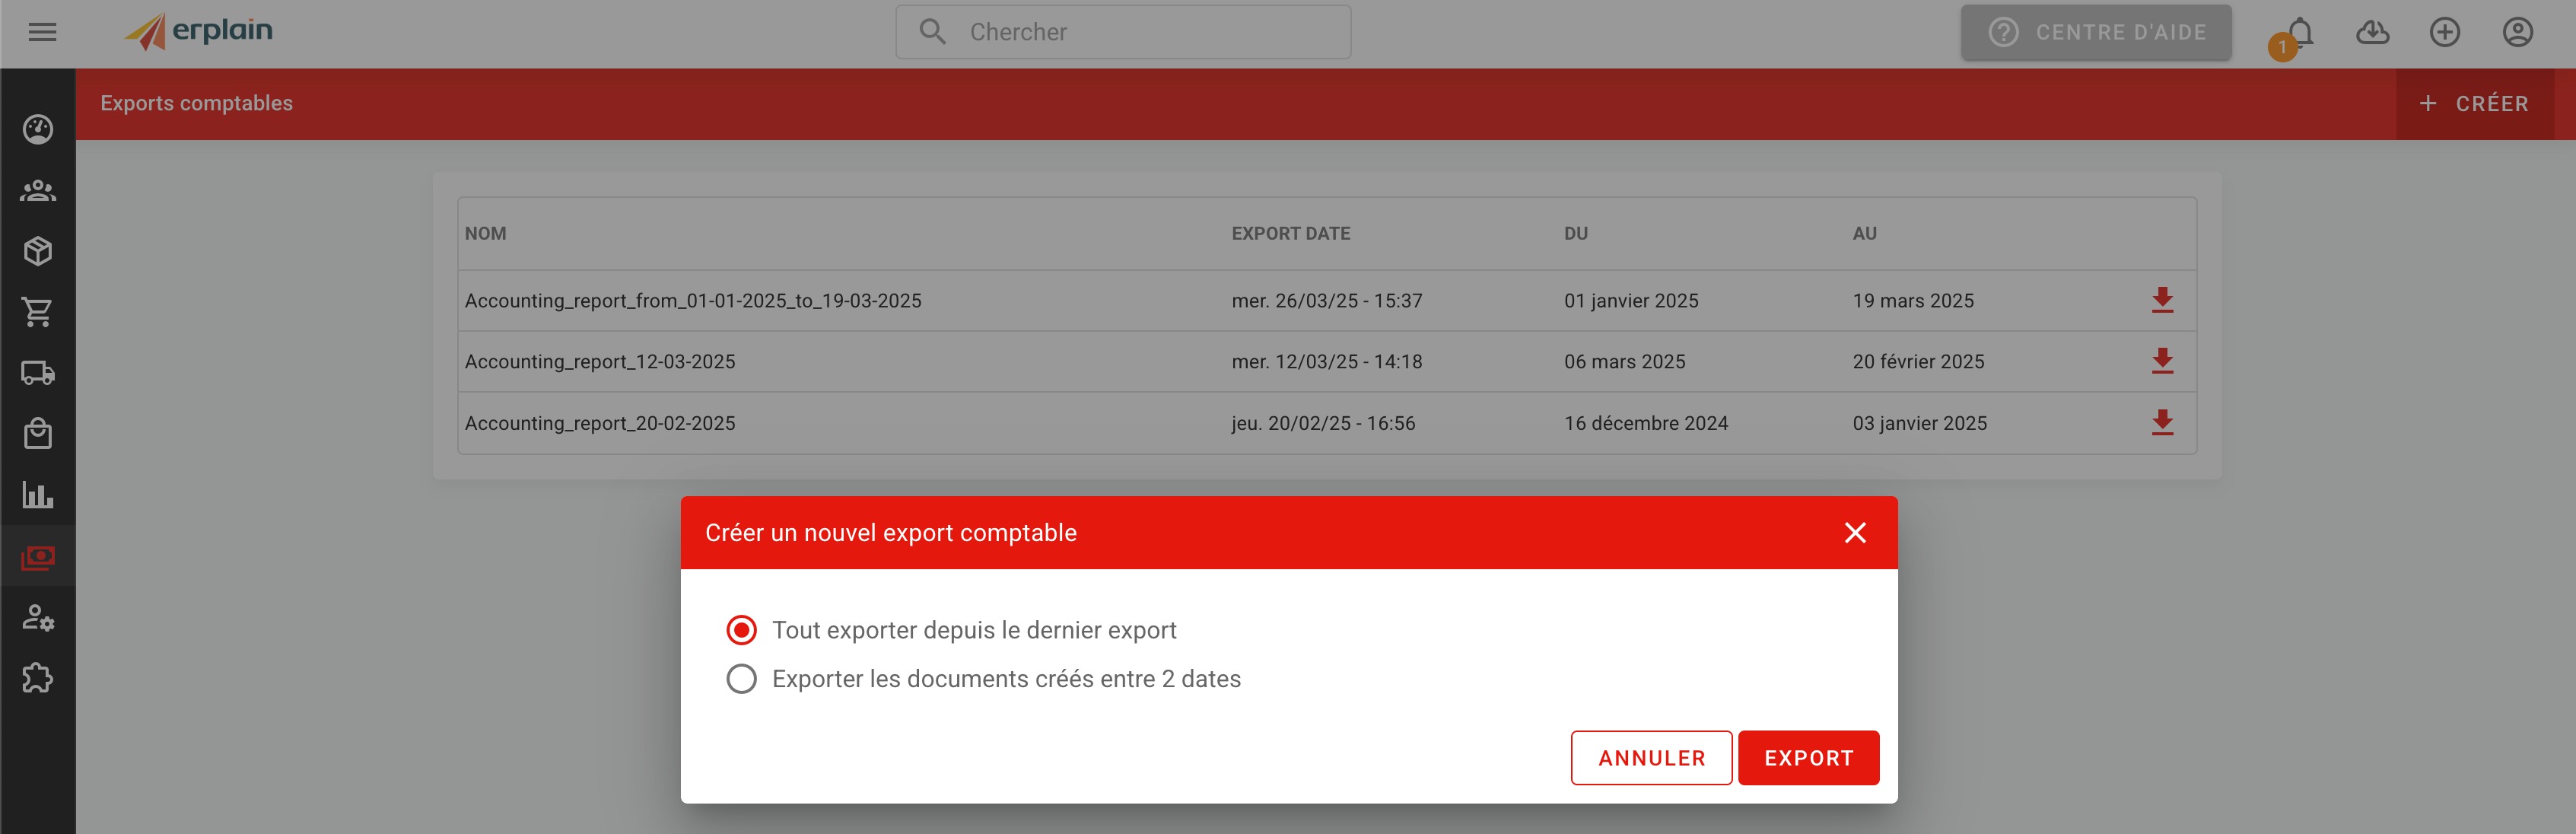
Task: Click the cloud download icon
Action: (x=2372, y=32)
